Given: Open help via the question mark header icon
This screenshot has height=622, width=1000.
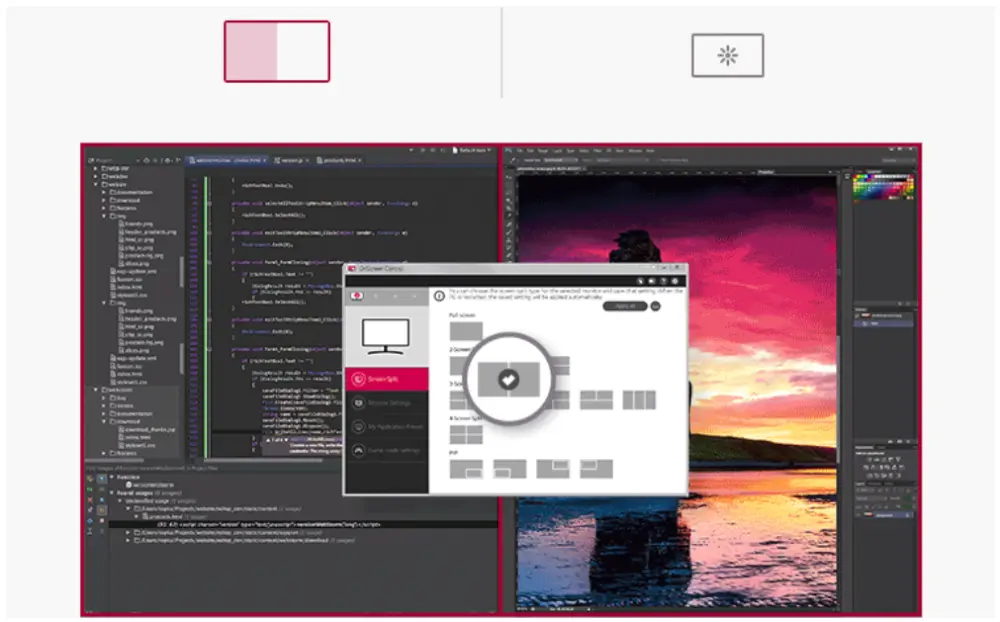Looking at the screenshot, I should [663, 281].
